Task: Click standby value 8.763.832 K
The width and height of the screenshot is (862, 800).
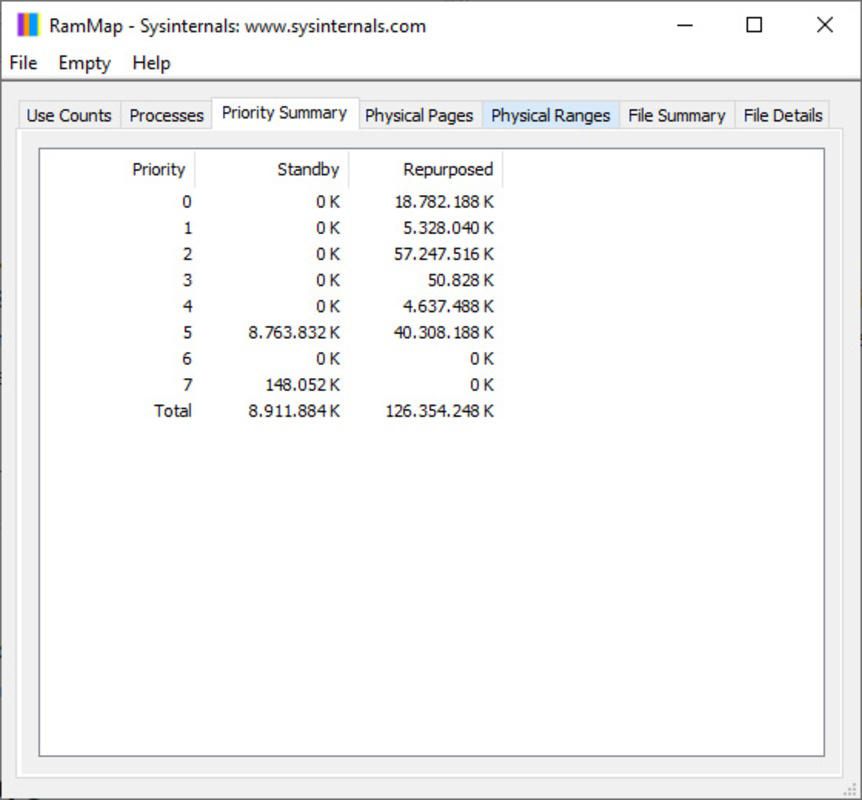Action: (x=294, y=333)
